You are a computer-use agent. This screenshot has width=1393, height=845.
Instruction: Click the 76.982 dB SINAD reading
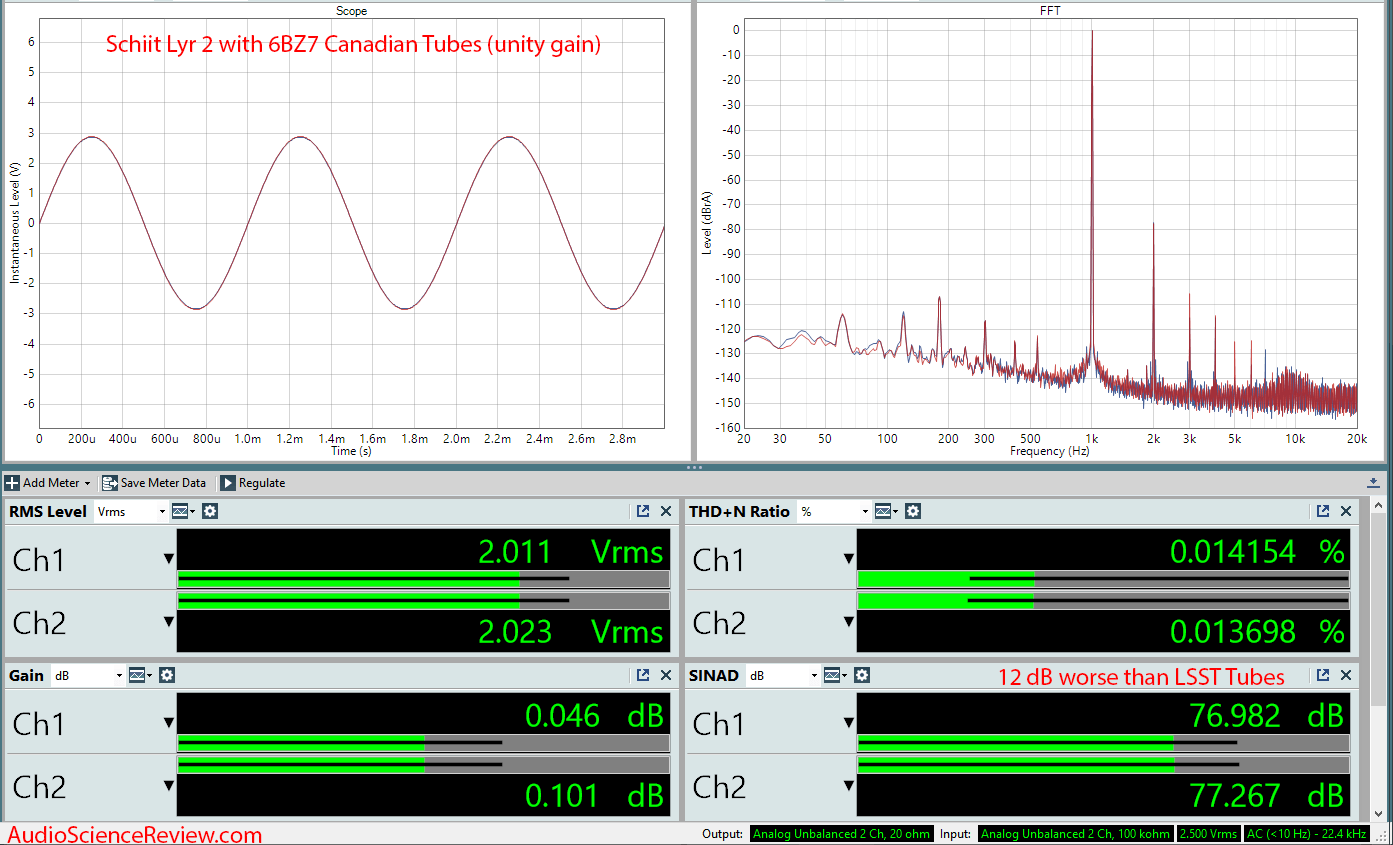click(x=1266, y=715)
